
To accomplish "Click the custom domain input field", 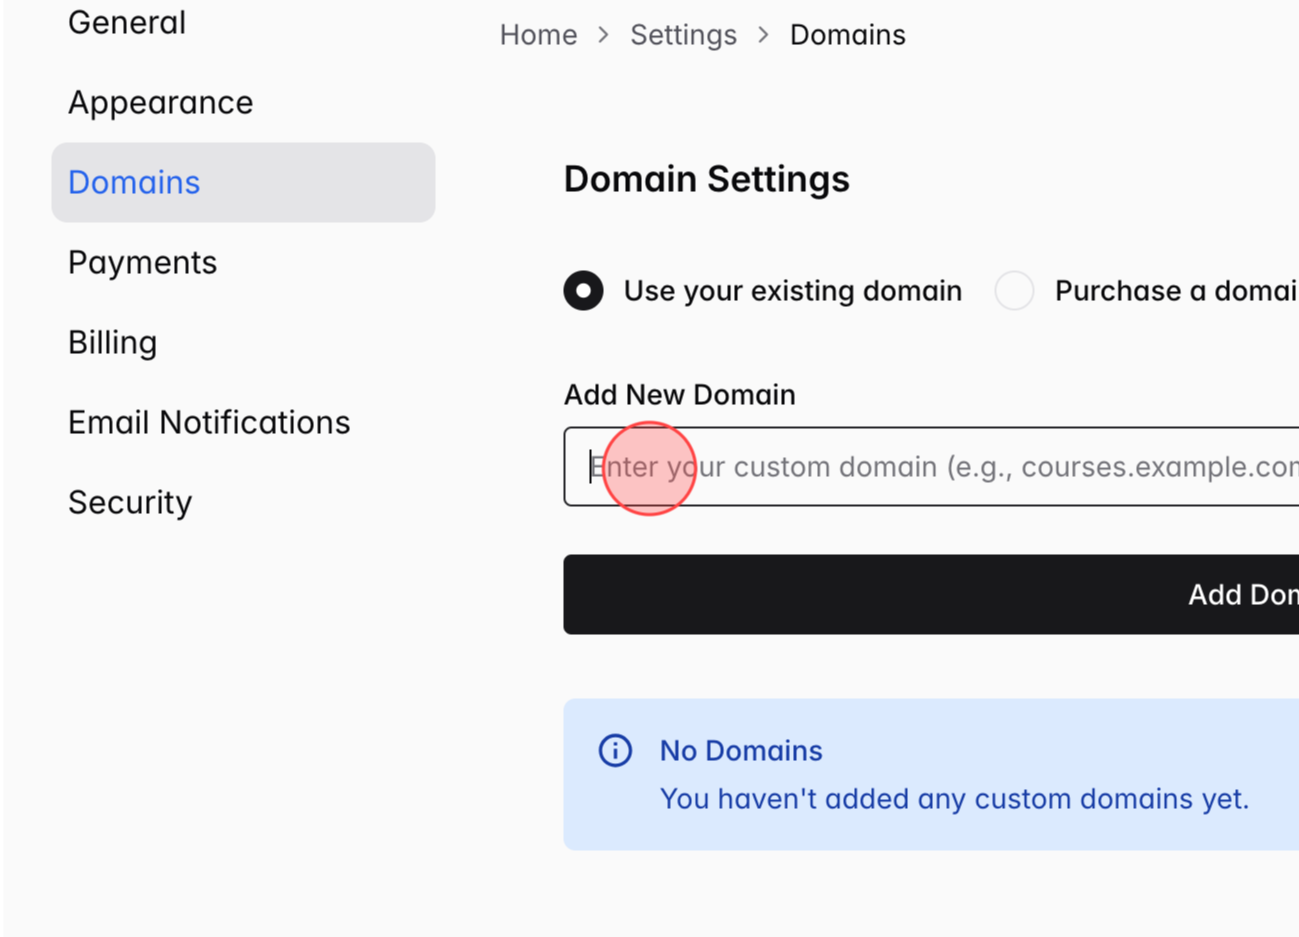I will [x=900, y=467].
